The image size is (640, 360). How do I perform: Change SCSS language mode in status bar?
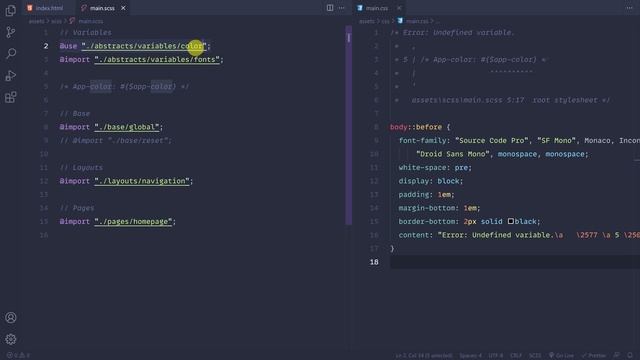point(535,355)
